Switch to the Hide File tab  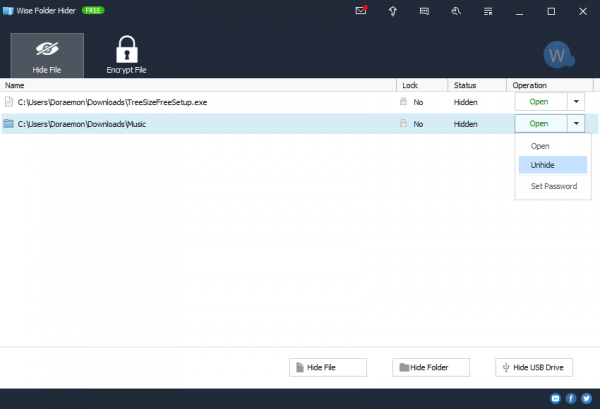click(x=47, y=55)
